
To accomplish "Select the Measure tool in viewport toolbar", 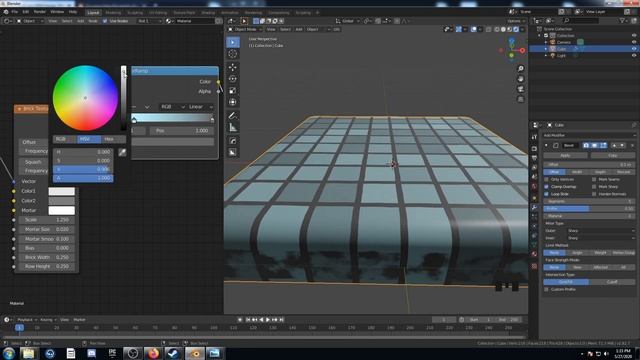I will (x=233, y=127).
